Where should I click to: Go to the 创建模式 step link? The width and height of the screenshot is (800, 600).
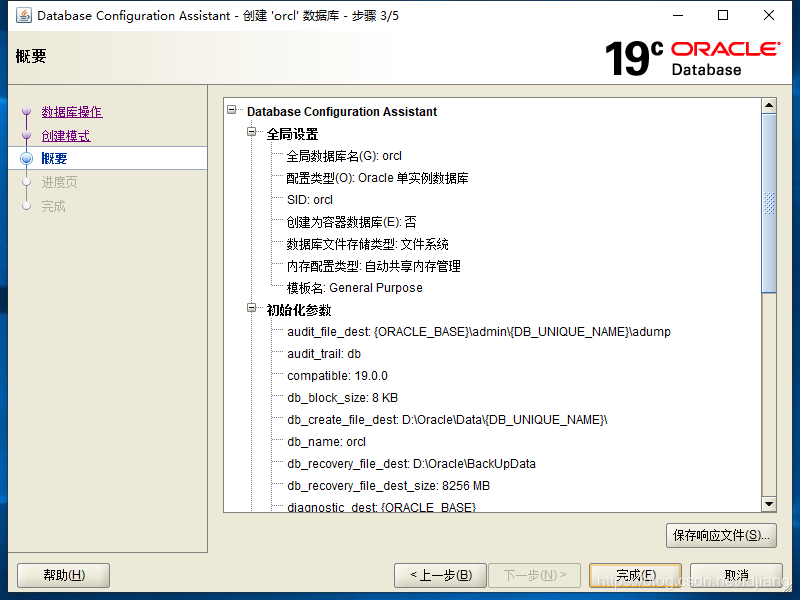pyautogui.click(x=66, y=136)
